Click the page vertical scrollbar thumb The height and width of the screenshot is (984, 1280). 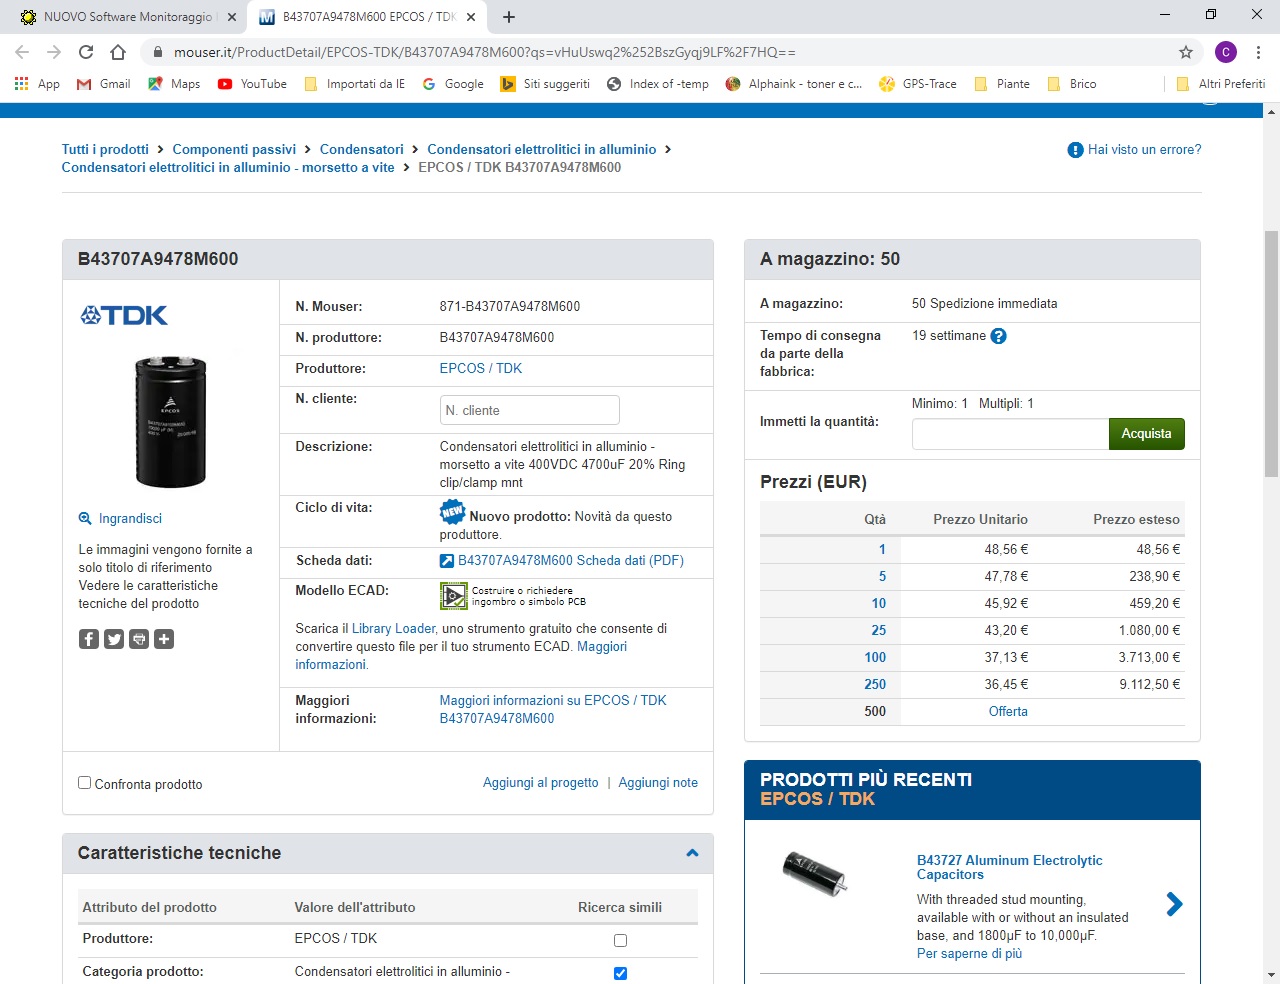pyautogui.click(x=1271, y=353)
